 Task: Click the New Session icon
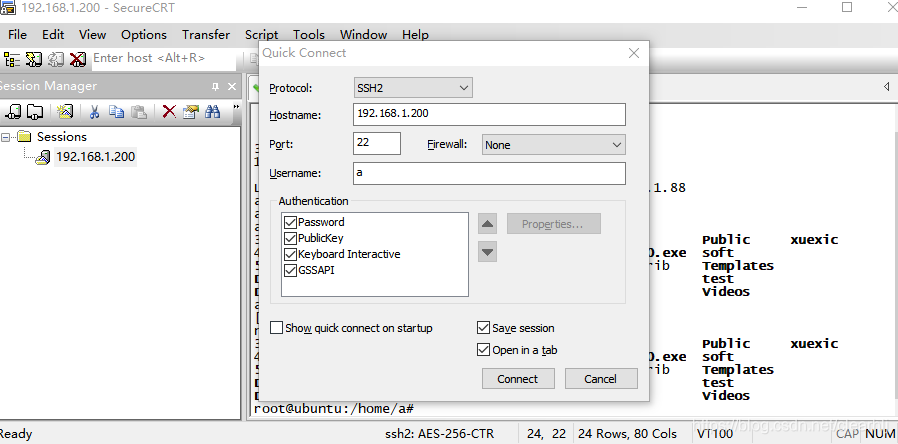65,111
